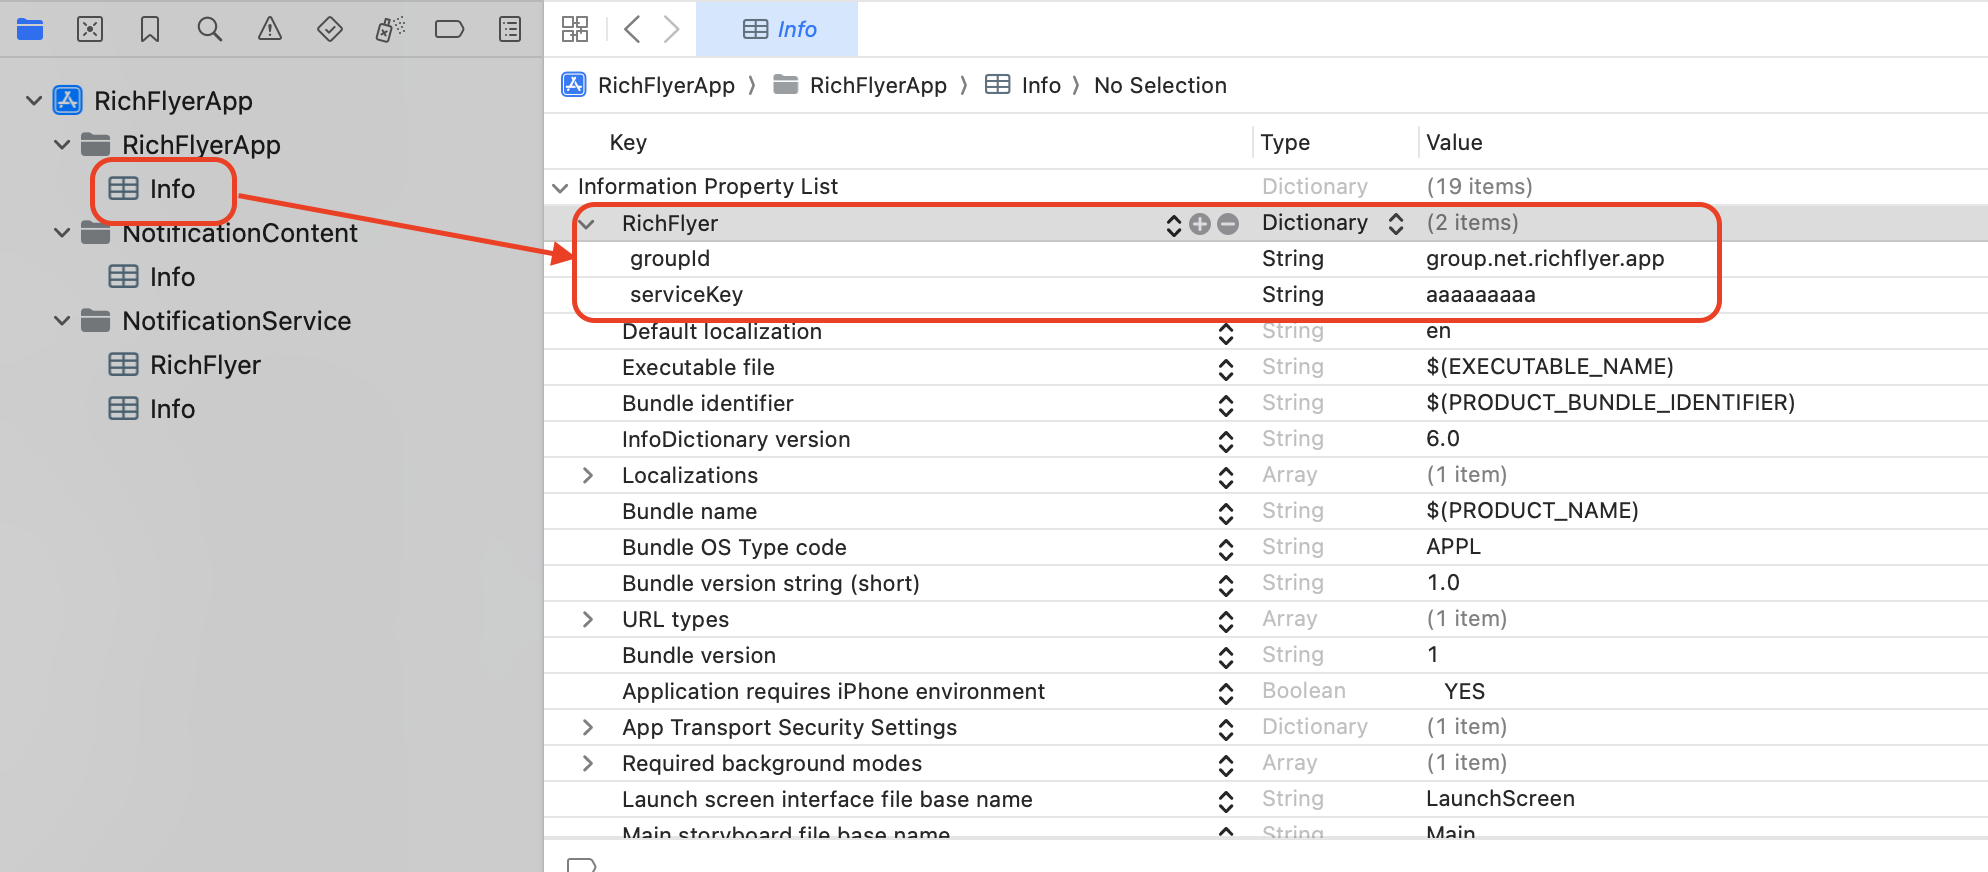Select Info plist under RichFlyerApp folder
Viewport: 1988px width, 872px height.
152,189
